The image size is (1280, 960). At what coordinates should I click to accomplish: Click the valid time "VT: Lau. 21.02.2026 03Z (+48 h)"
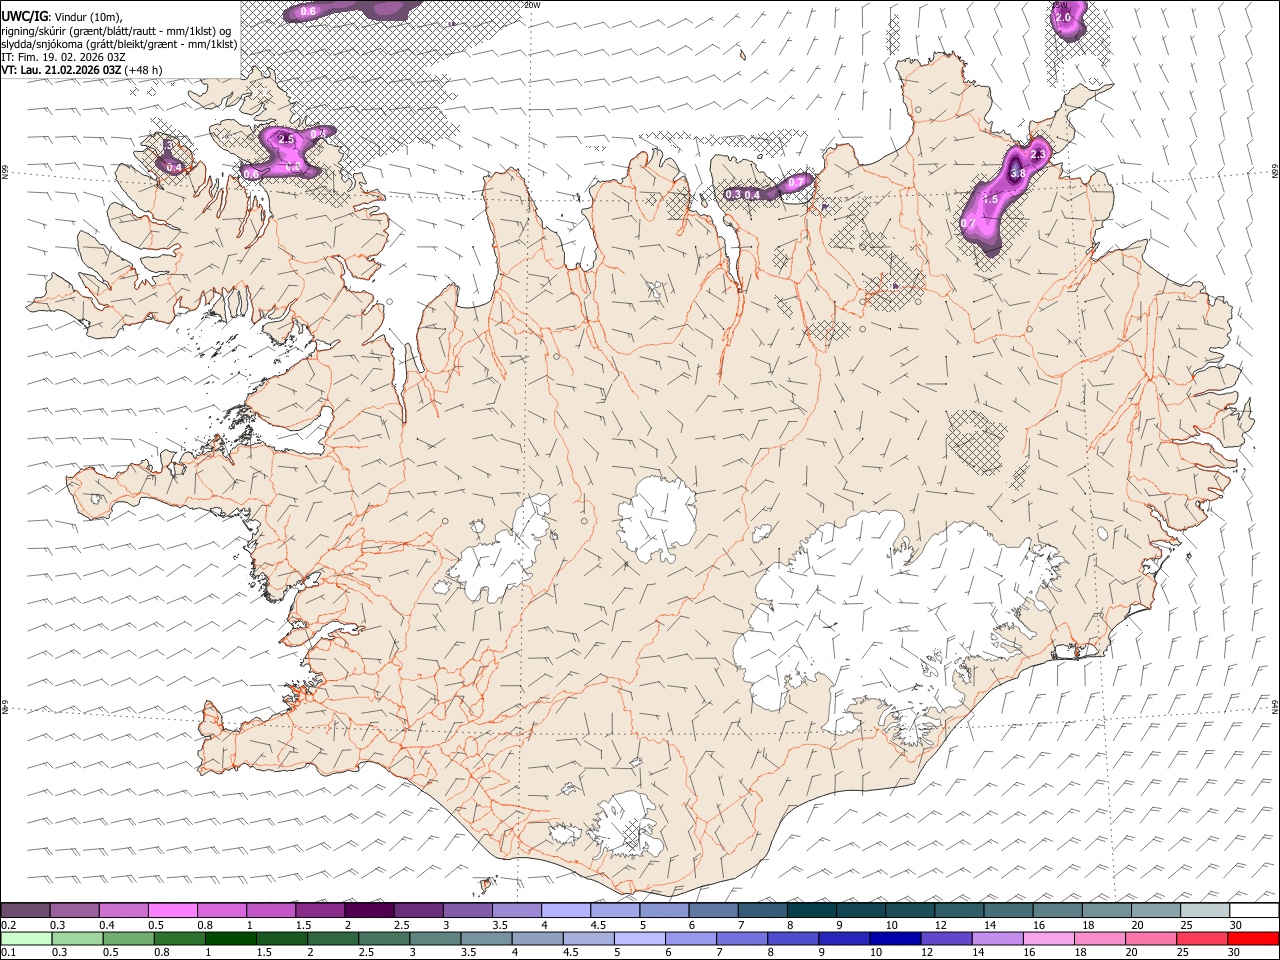[82, 71]
